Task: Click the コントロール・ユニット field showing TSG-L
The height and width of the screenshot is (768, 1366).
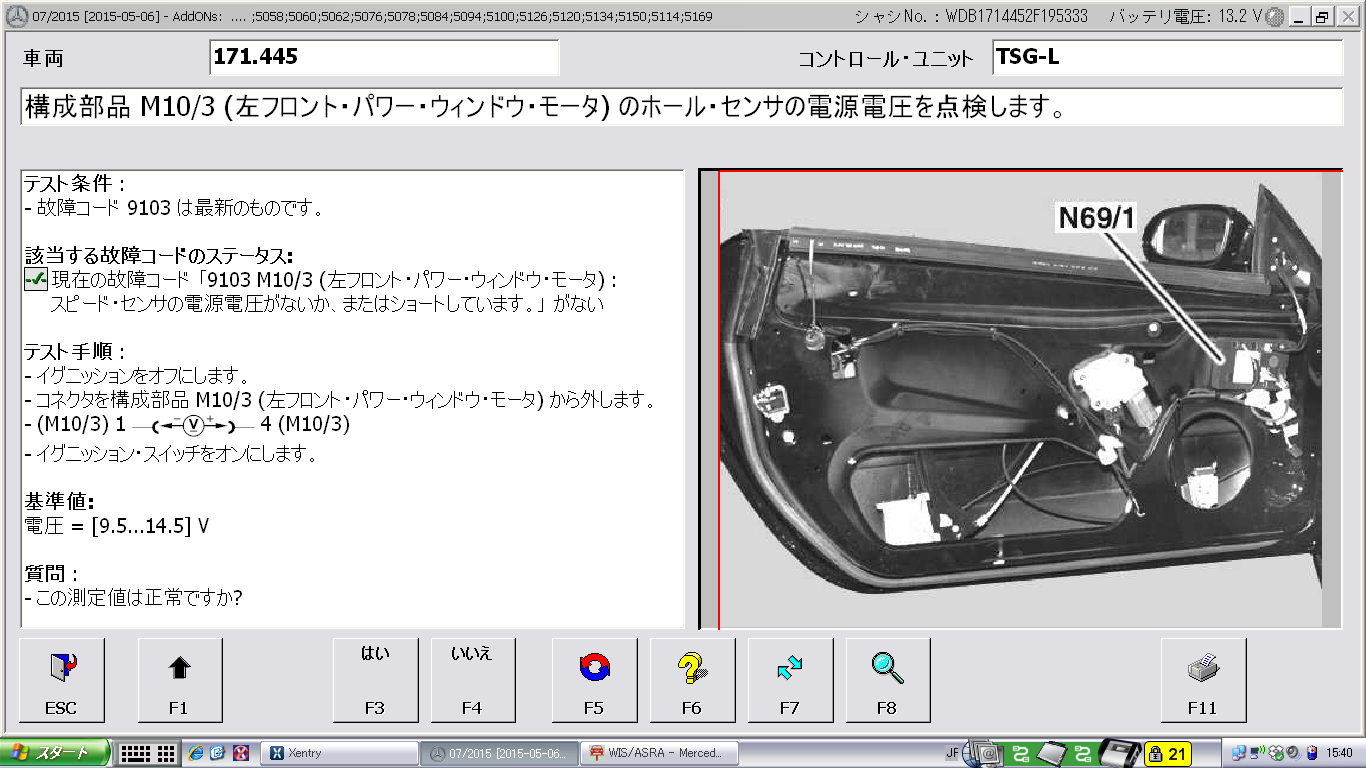Action: coord(1166,58)
